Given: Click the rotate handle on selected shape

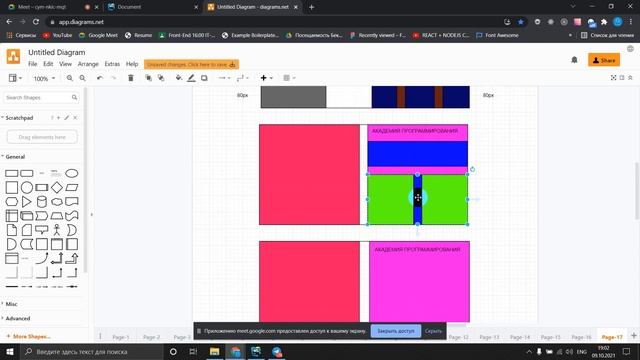Looking at the screenshot, I should (x=472, y=169).
